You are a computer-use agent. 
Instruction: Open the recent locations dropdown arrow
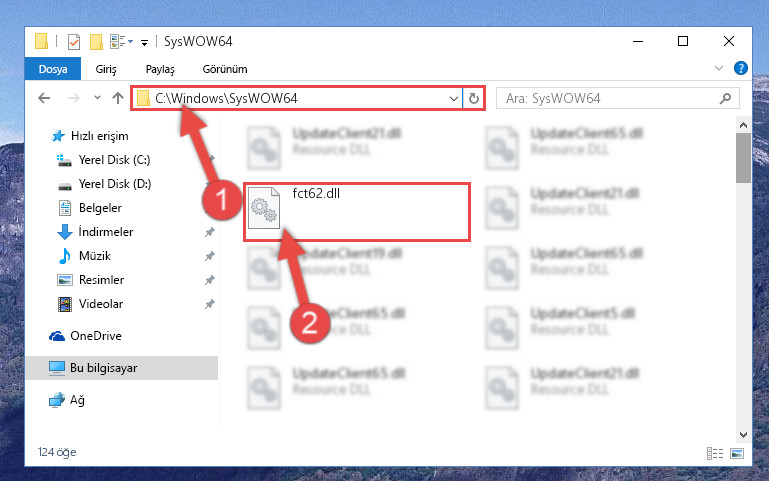point(97,98)
